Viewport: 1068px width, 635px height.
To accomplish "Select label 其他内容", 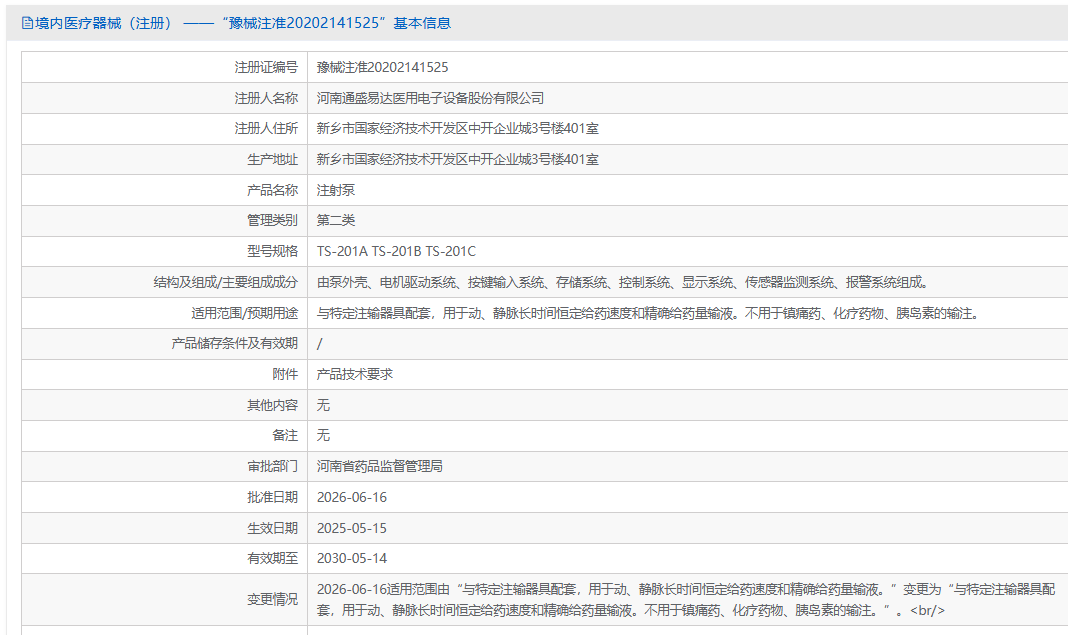I will [x=272, y=405].
